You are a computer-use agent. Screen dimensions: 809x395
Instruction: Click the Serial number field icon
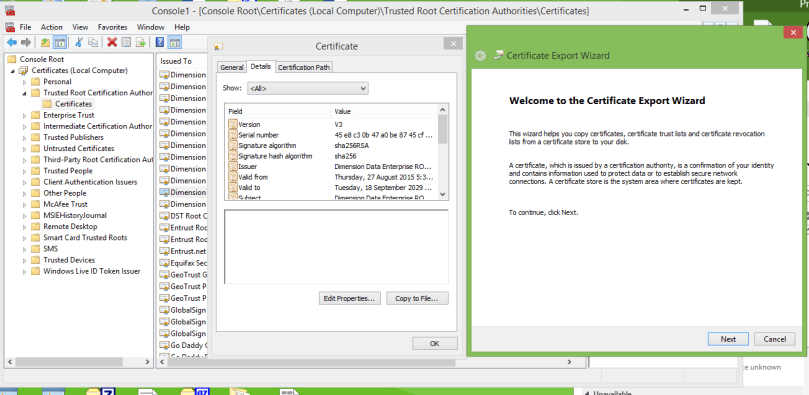coord(233,135)
